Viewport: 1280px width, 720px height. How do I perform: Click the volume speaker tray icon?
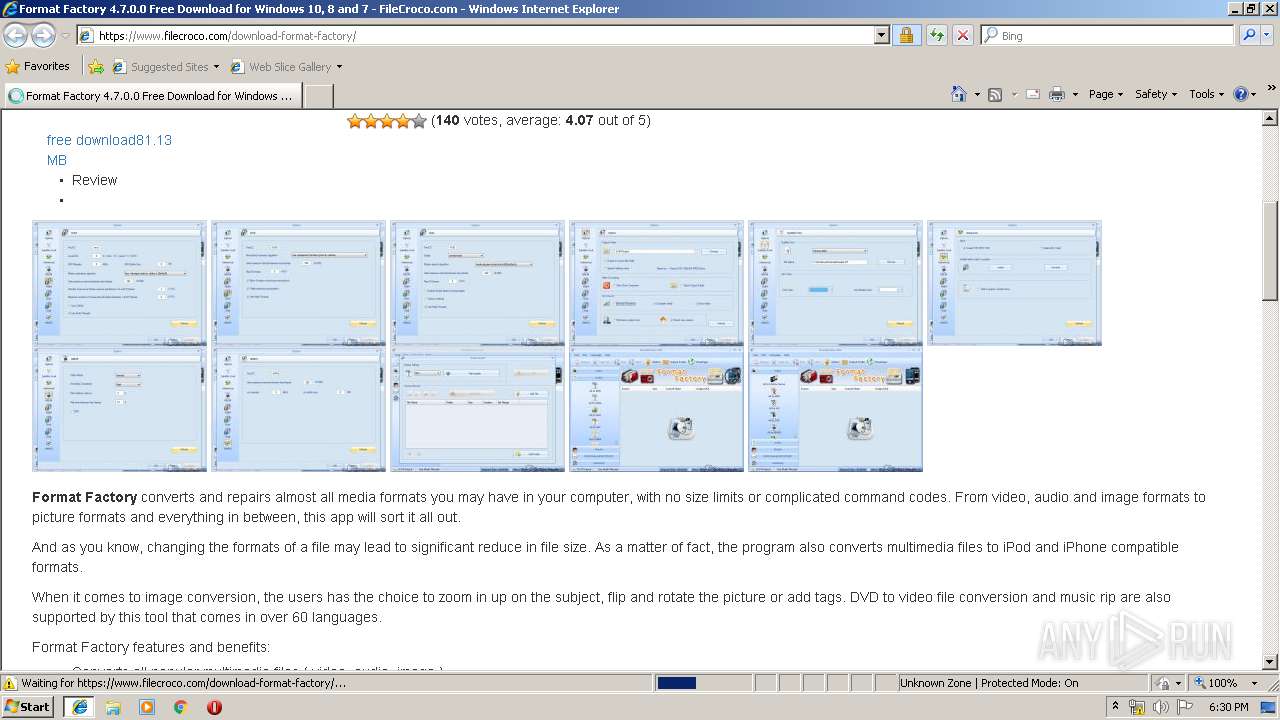(1161, 707)
